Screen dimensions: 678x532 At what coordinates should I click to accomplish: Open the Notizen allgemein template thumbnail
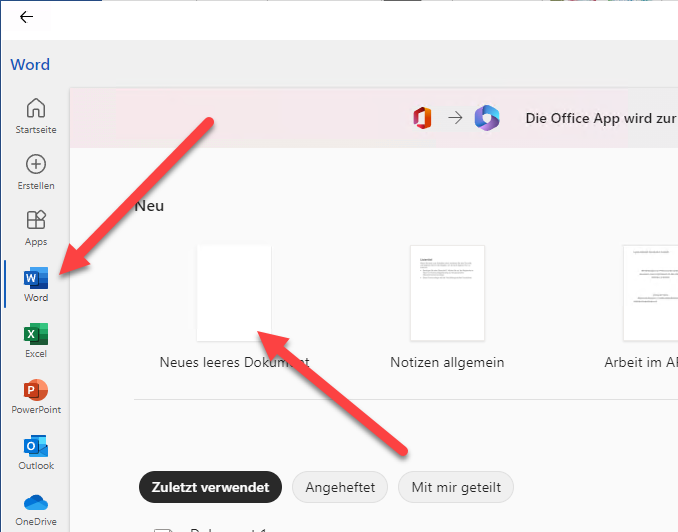pos(447,293)
